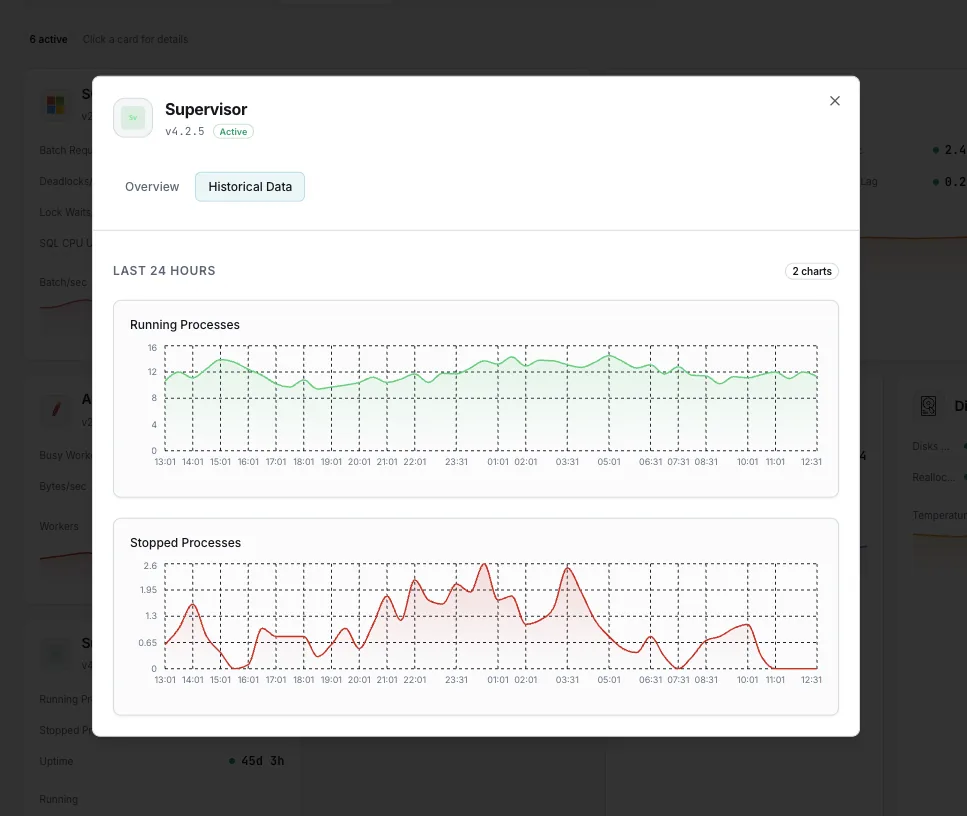Click the Supervisor app icon in header
The width and height of the screenshot is (967, 816).
point(133,118)
